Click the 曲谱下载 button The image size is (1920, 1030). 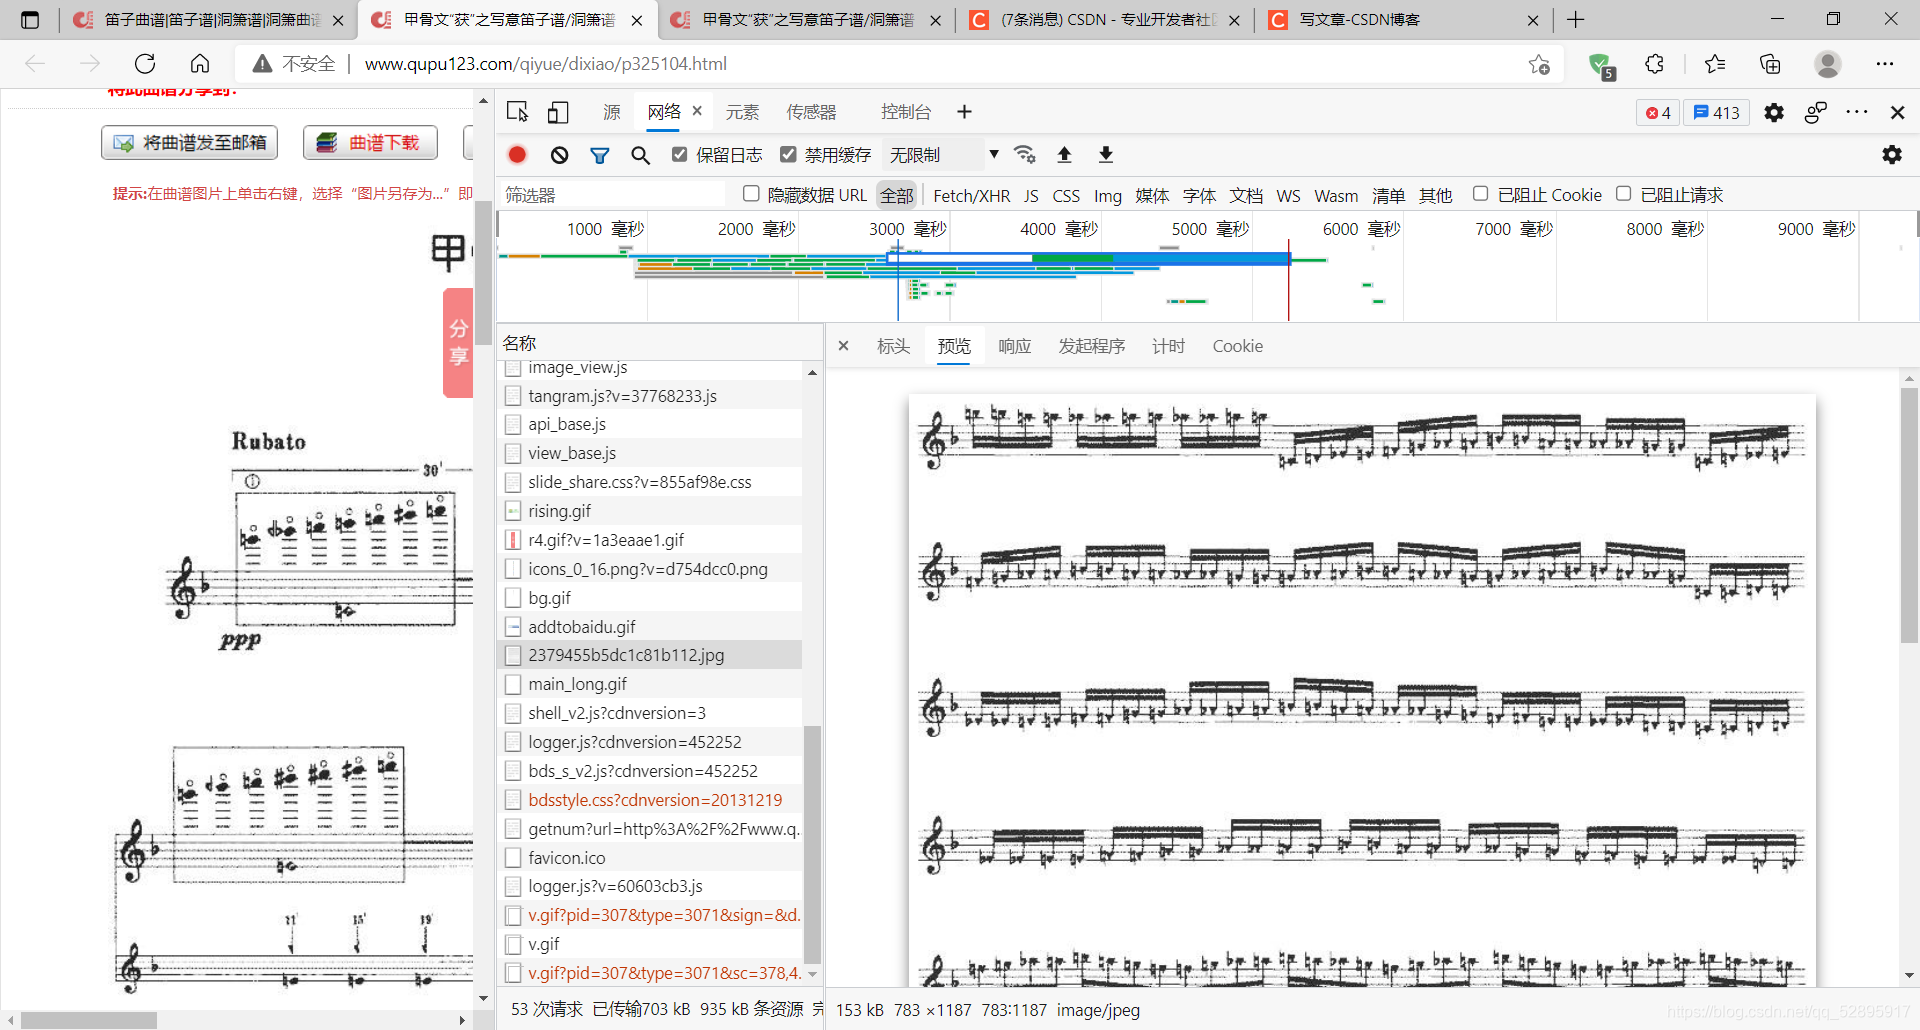(x=370, y=143)
